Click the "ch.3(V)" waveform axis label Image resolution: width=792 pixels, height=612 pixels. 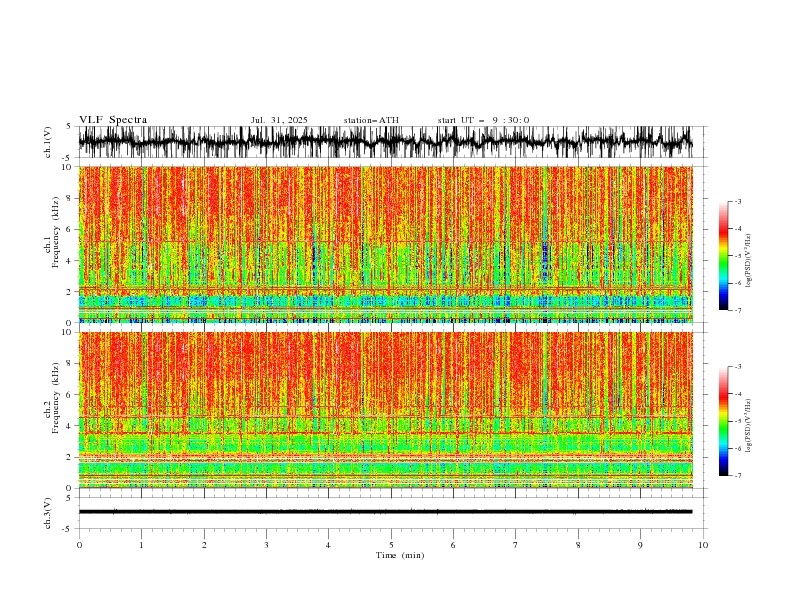click(x=48, y=513)
